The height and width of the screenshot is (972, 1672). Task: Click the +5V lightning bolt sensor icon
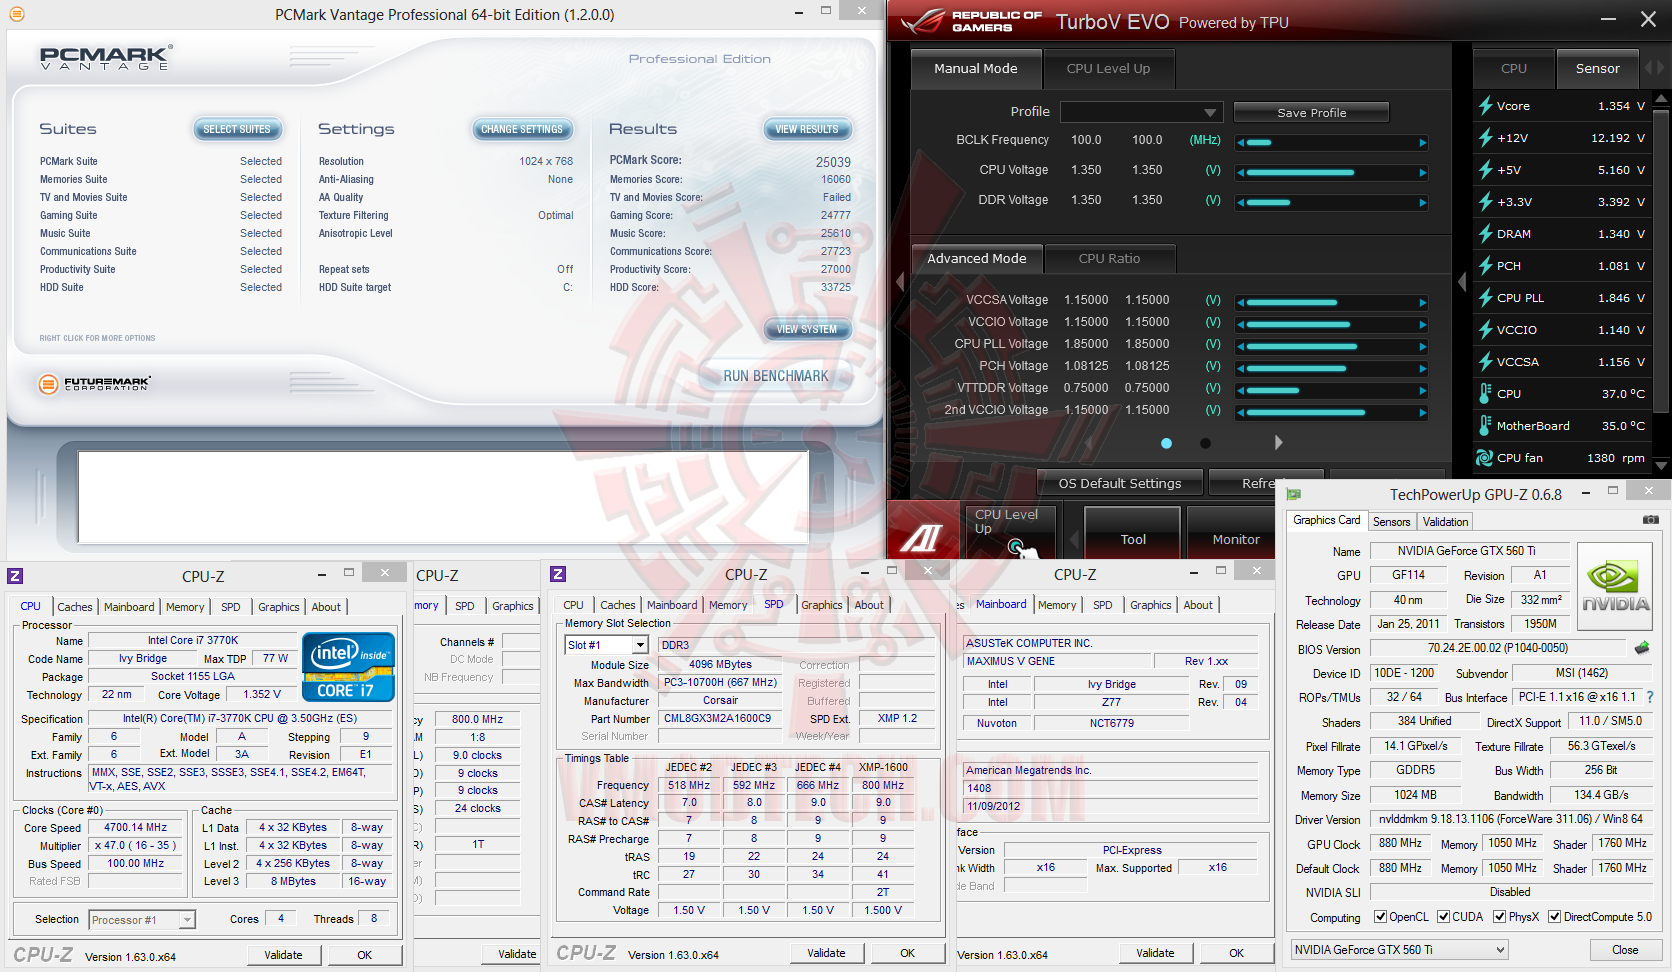click(1486, 170)
